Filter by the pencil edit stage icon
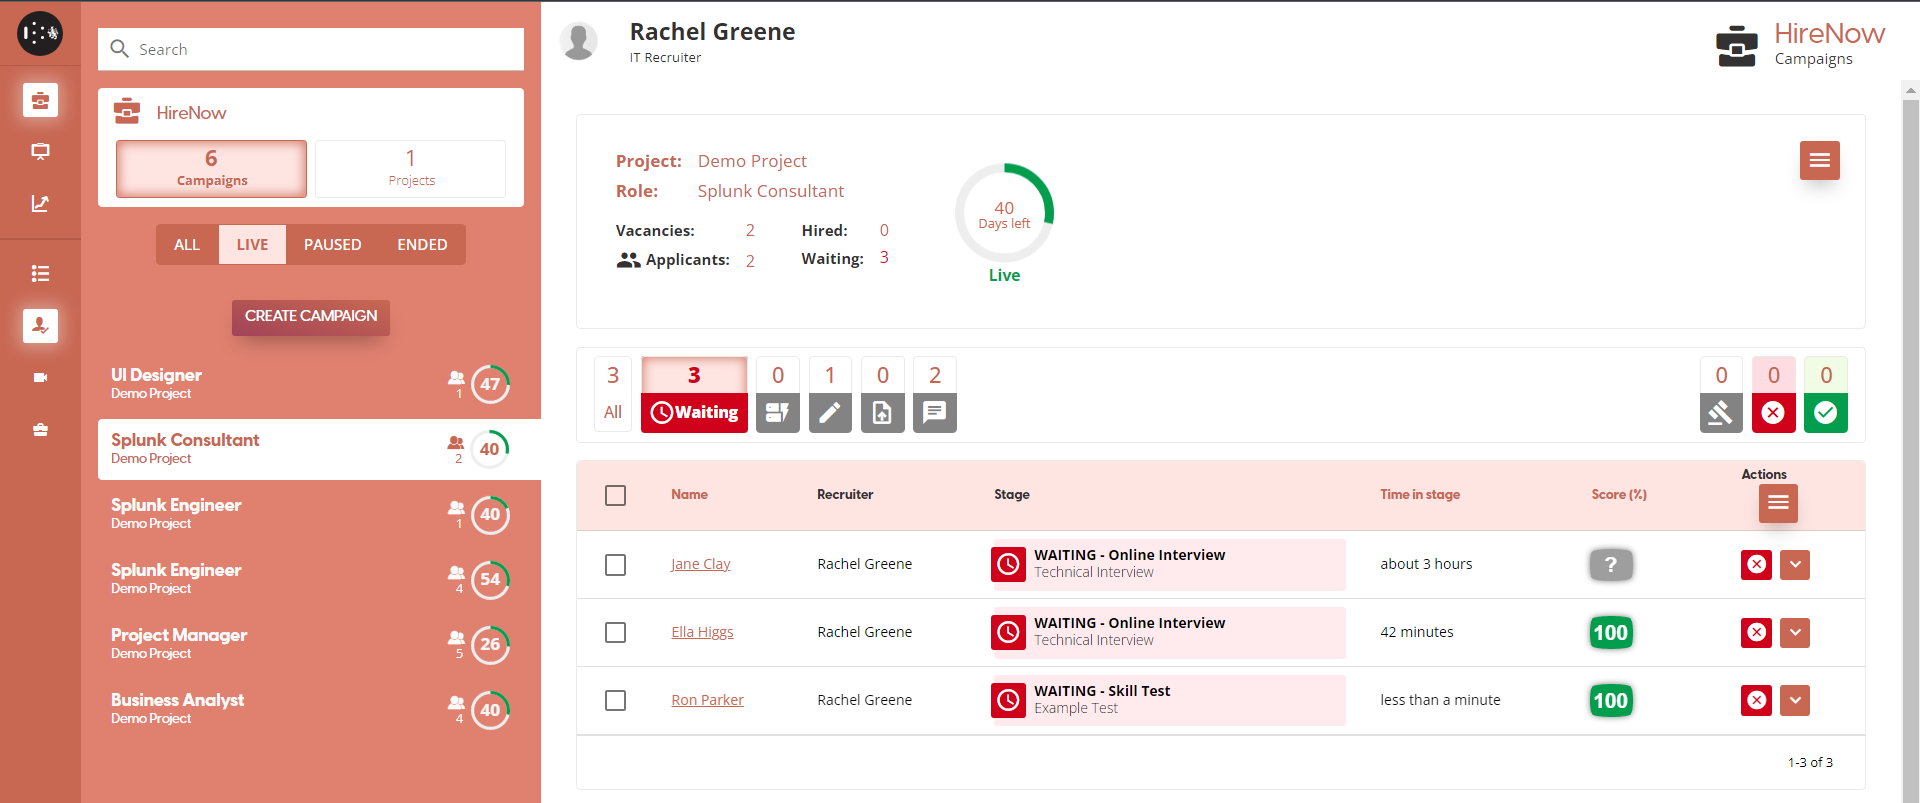Screen dimensions: 1920x803 [829, 412]
